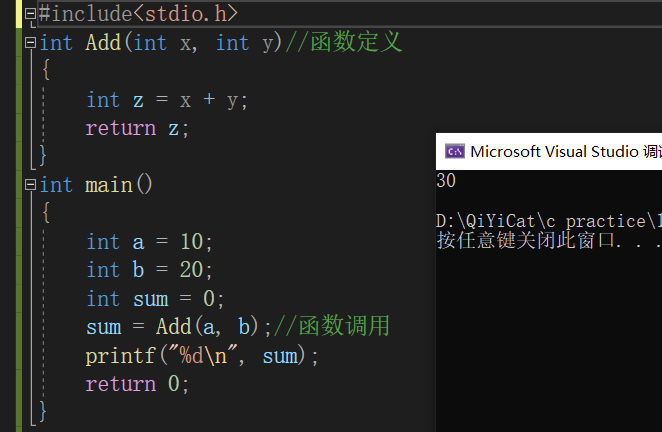Screen dimensions: 662x432
Task: Click console output value 30
Action: click(446, 181)
